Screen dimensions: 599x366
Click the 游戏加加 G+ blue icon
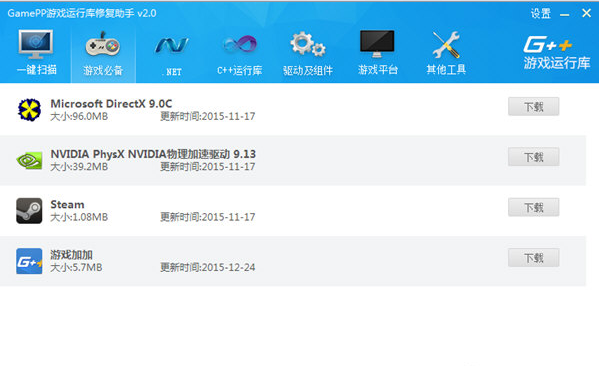point(29,261)
